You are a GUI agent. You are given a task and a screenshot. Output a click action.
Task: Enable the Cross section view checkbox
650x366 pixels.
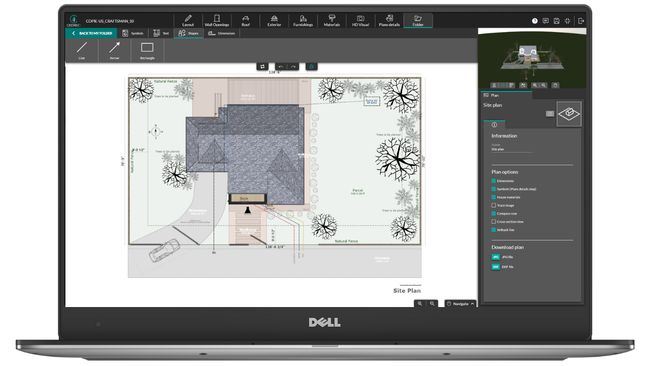tap(494, 221)
